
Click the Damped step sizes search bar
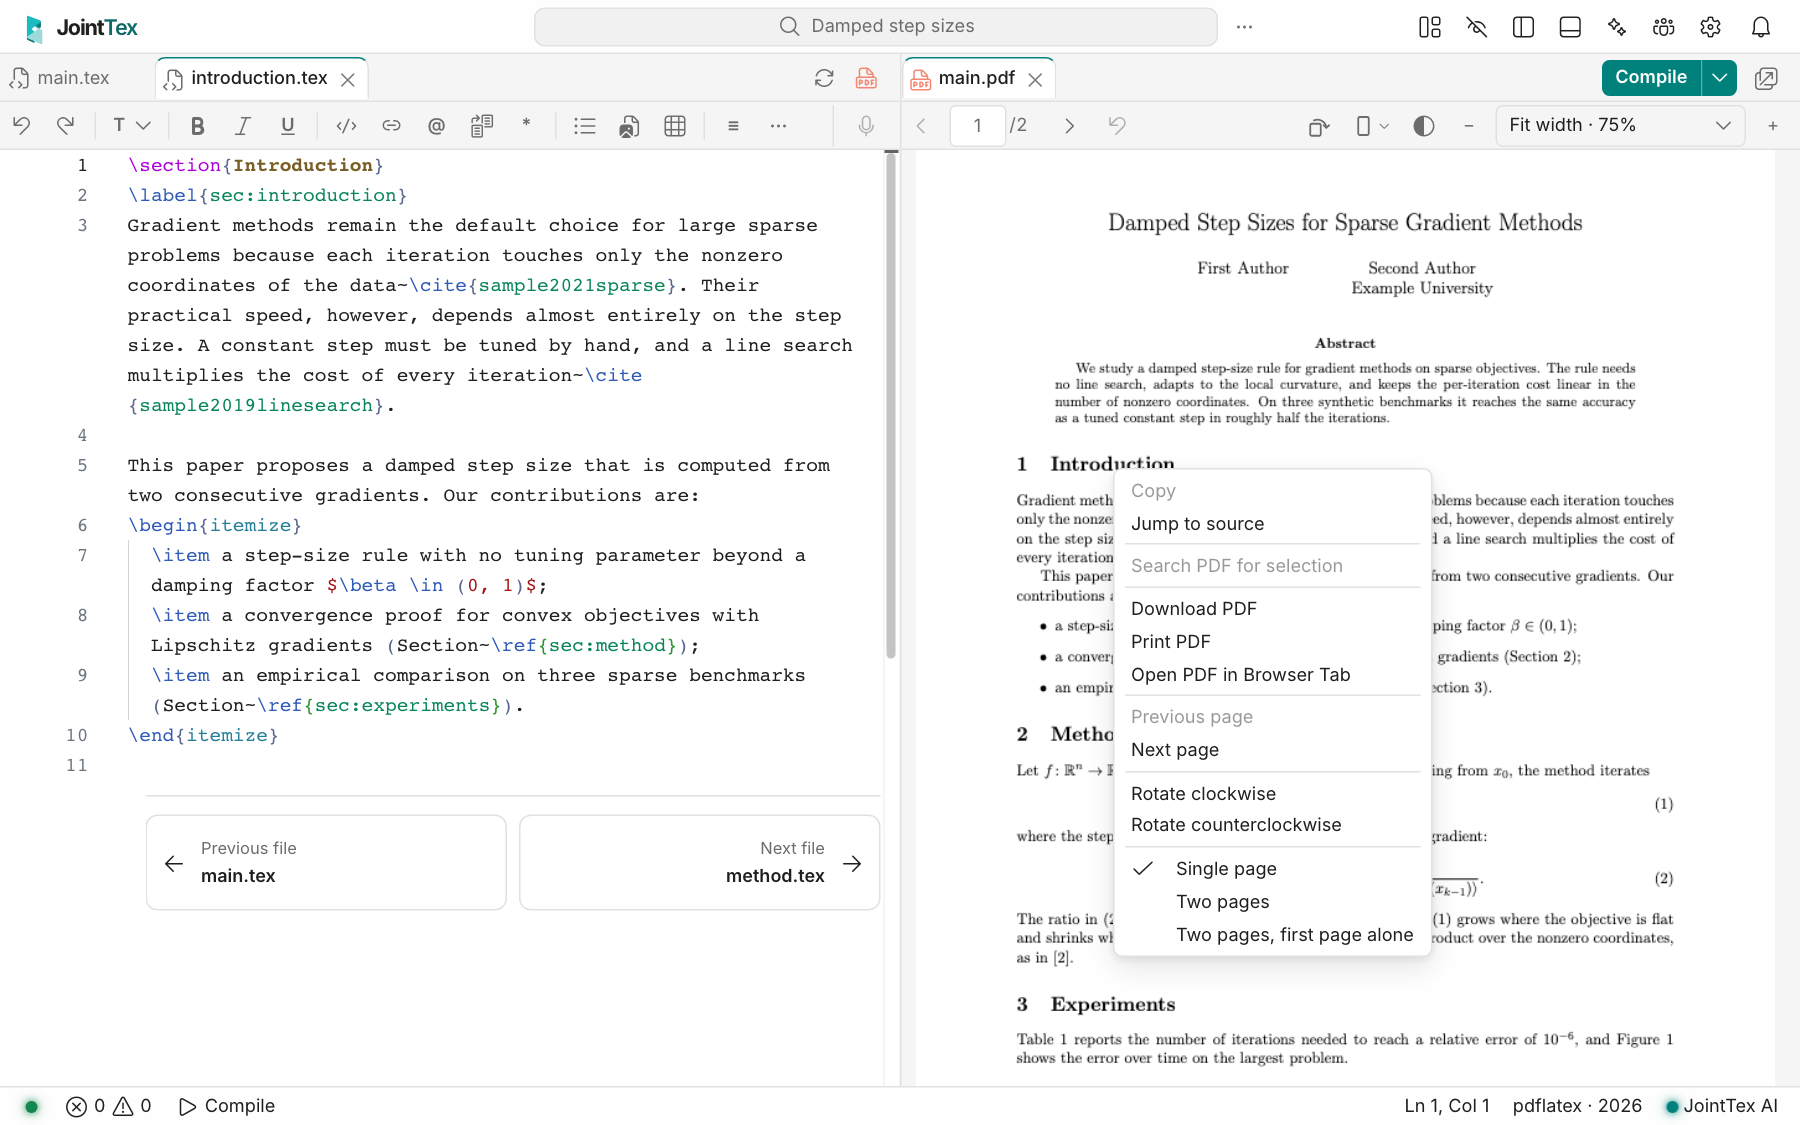876,27
